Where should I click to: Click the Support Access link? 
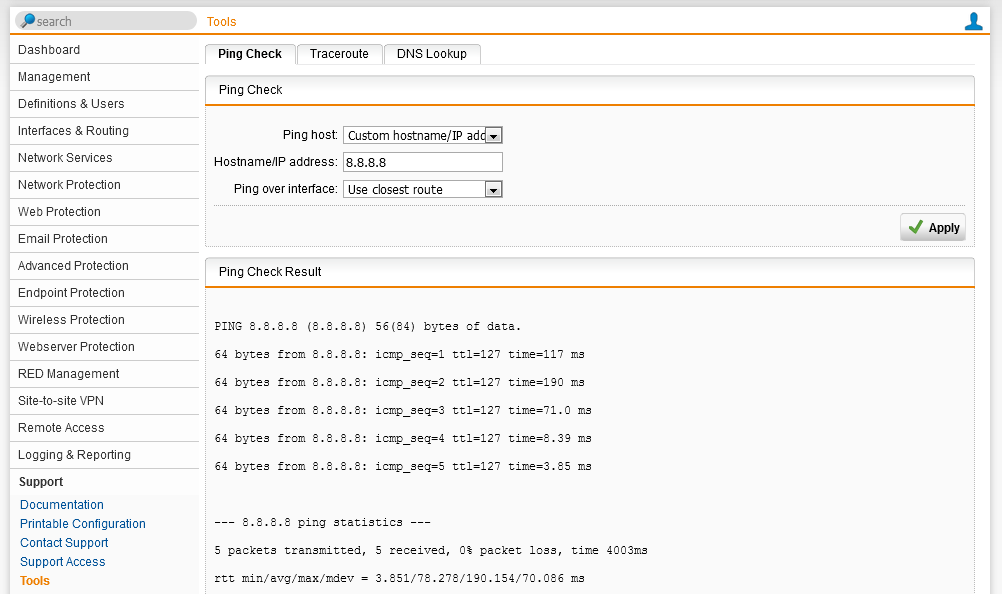[x=62, y=562]
